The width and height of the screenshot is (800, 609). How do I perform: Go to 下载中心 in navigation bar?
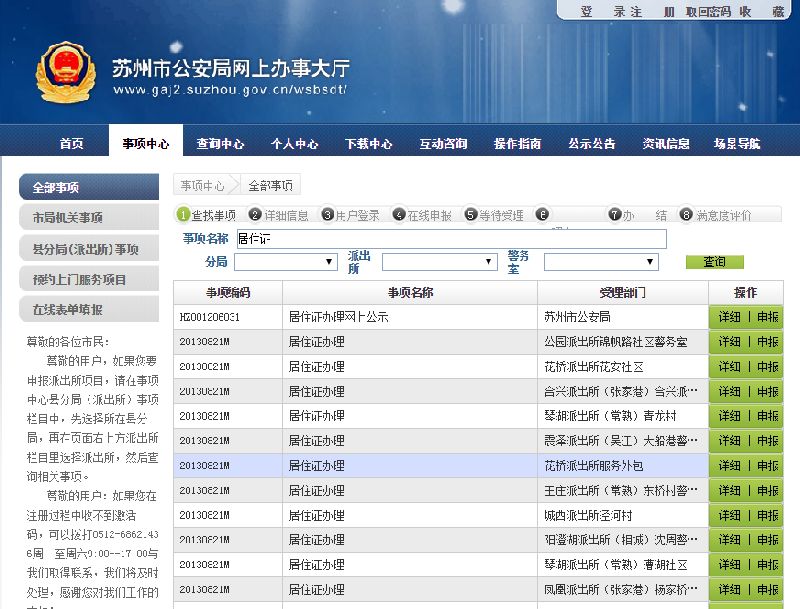tap(369, 143)
